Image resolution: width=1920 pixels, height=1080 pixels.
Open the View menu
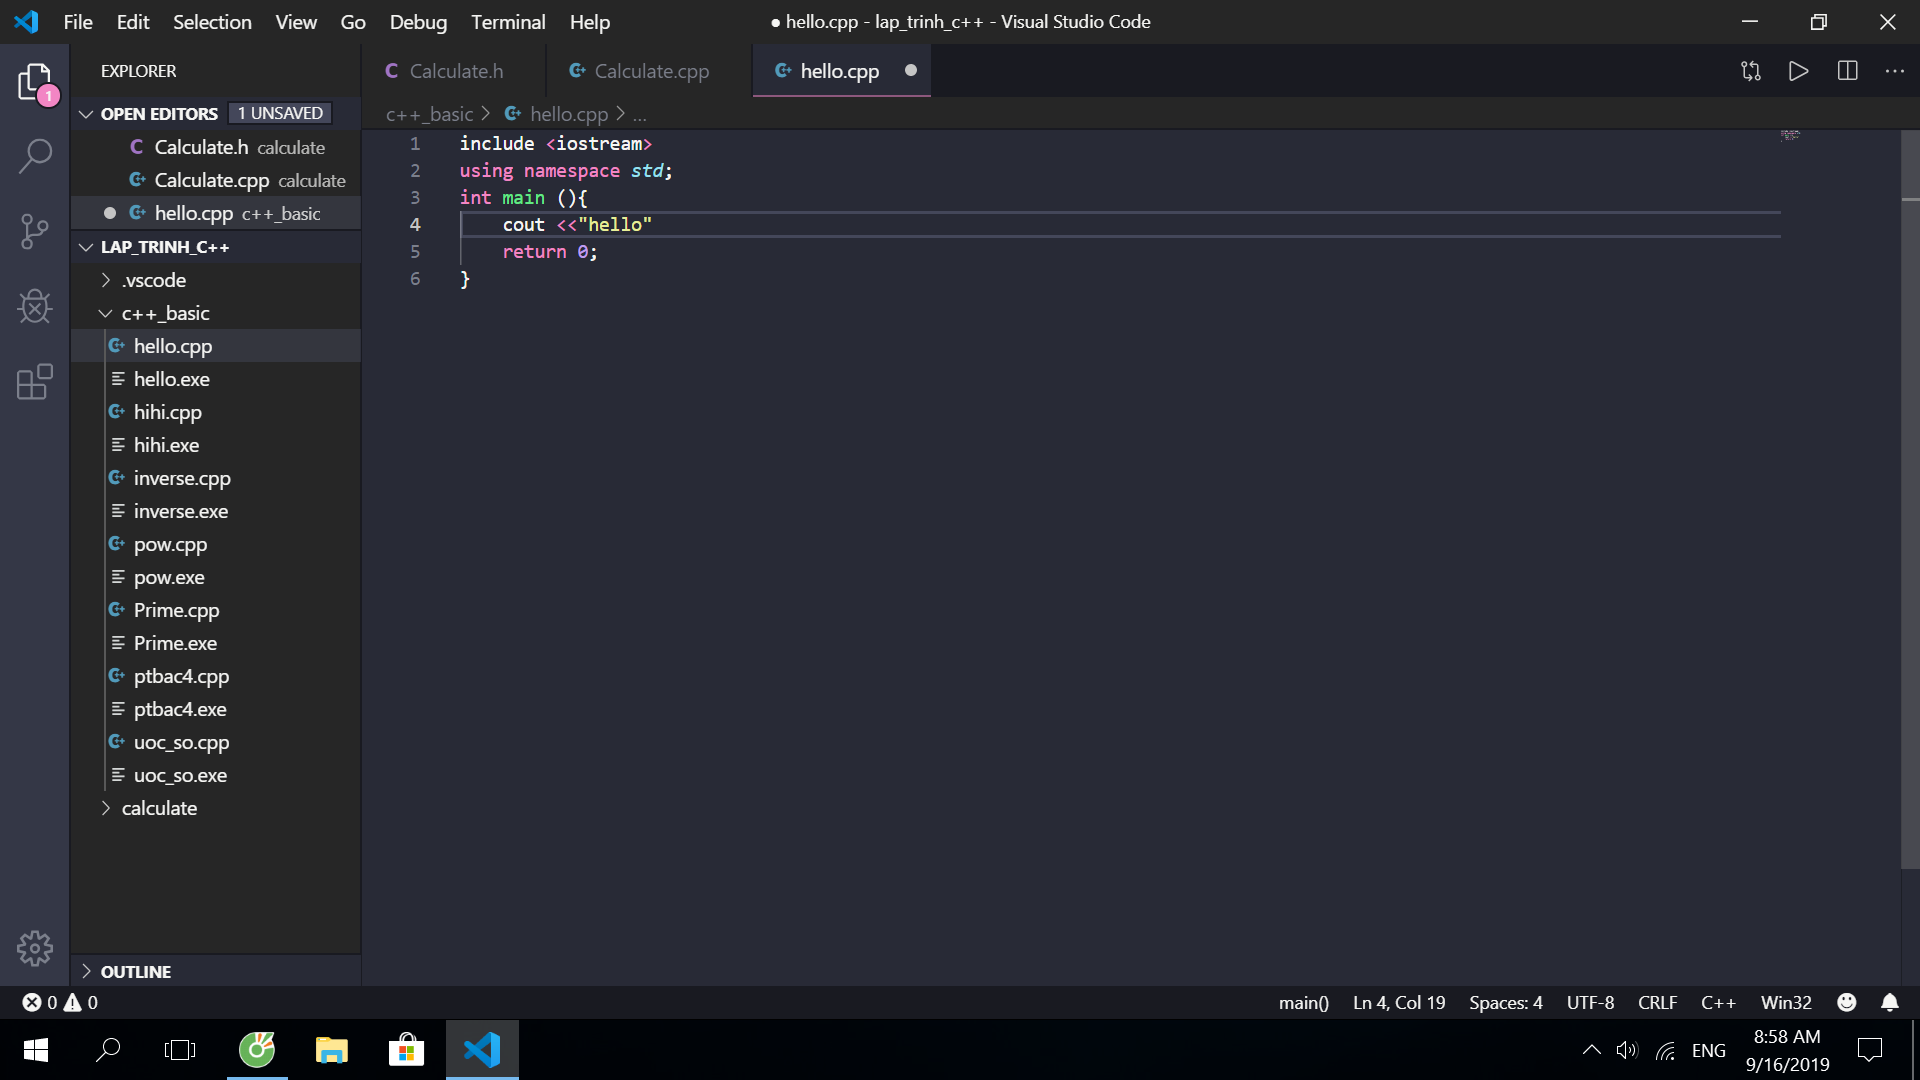click(296, 22)
